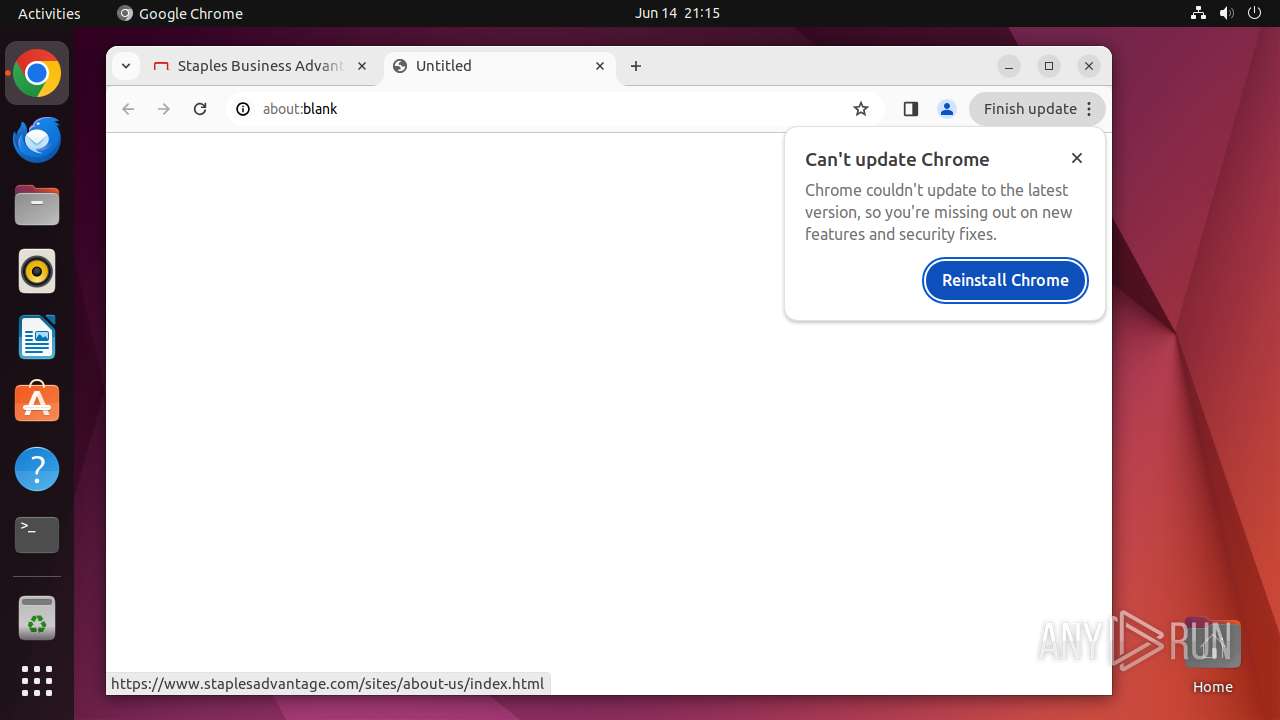Launch Rhythmbox music player
This screenshot has width=1280, height=720.
pos(37,272)
